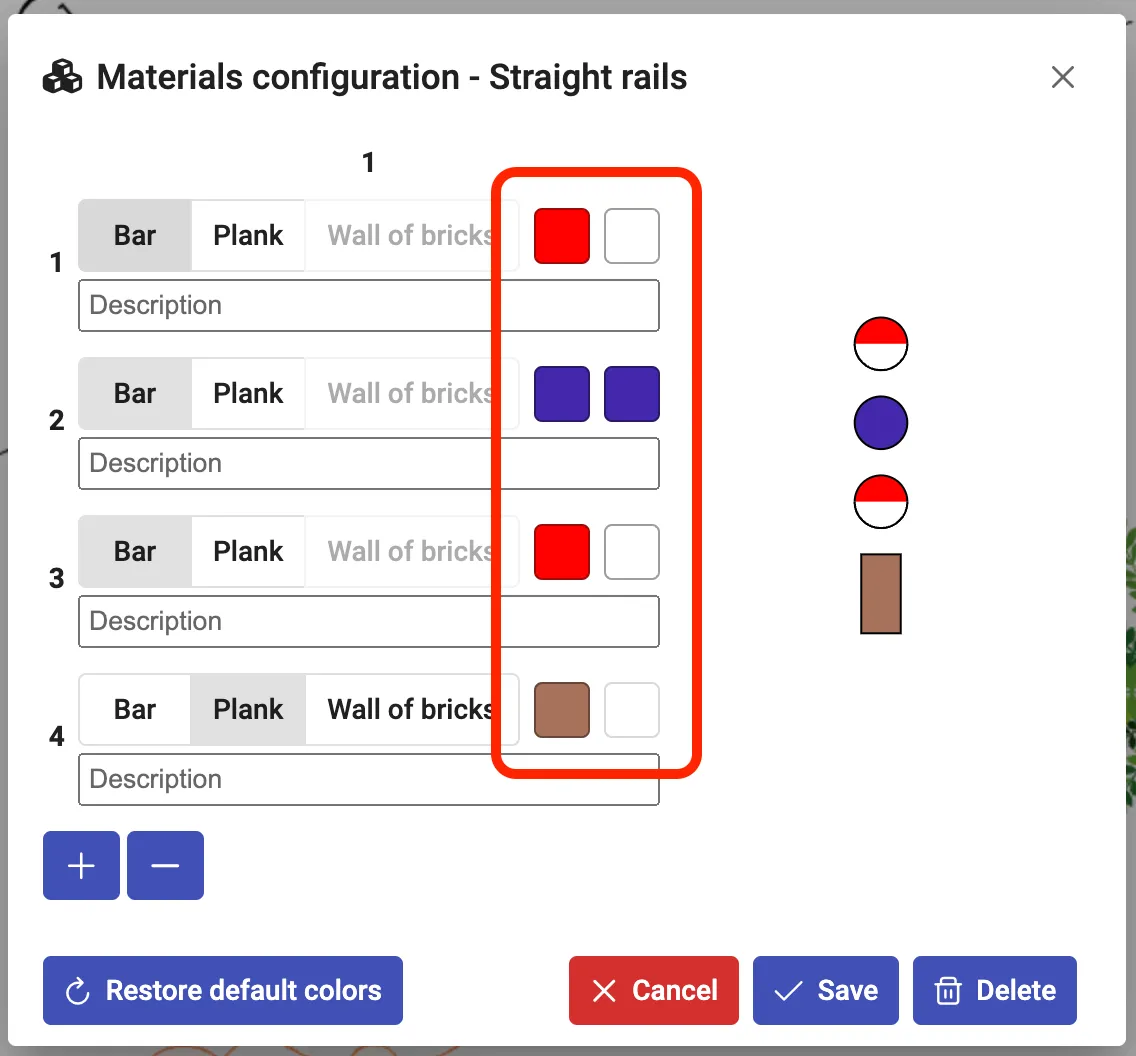Choose Wall of bricks for row 4
This screenshot has width=1136, height=1056.
[410, 710]
